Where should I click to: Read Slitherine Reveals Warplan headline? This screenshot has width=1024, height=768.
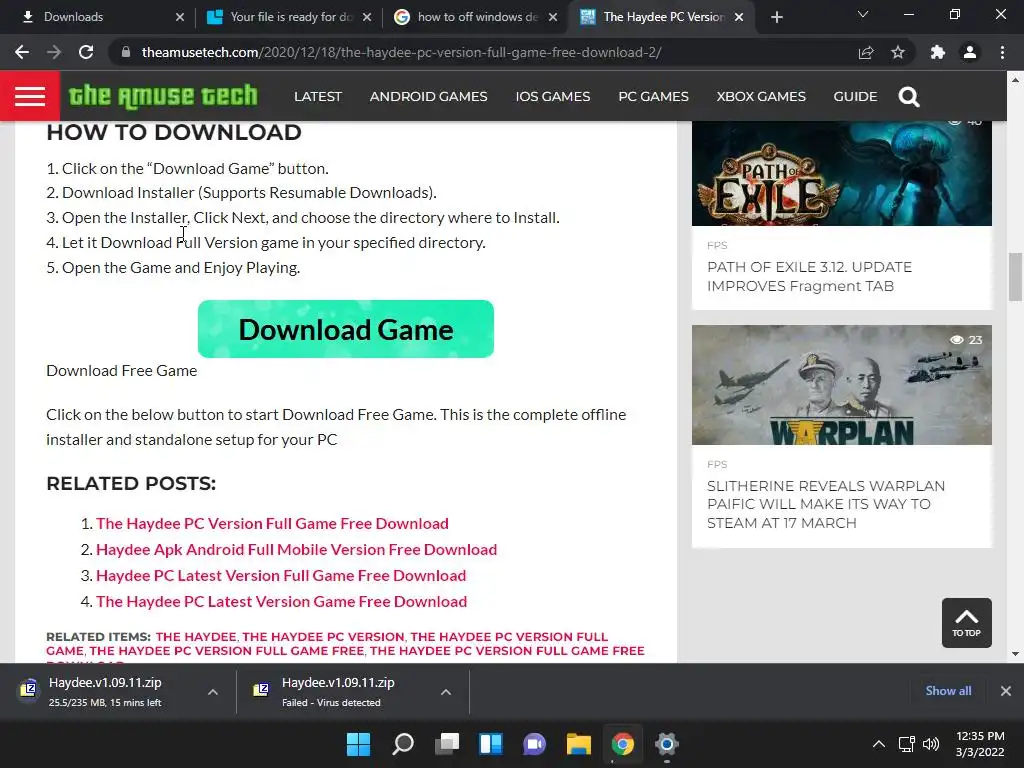click(826, 504)
